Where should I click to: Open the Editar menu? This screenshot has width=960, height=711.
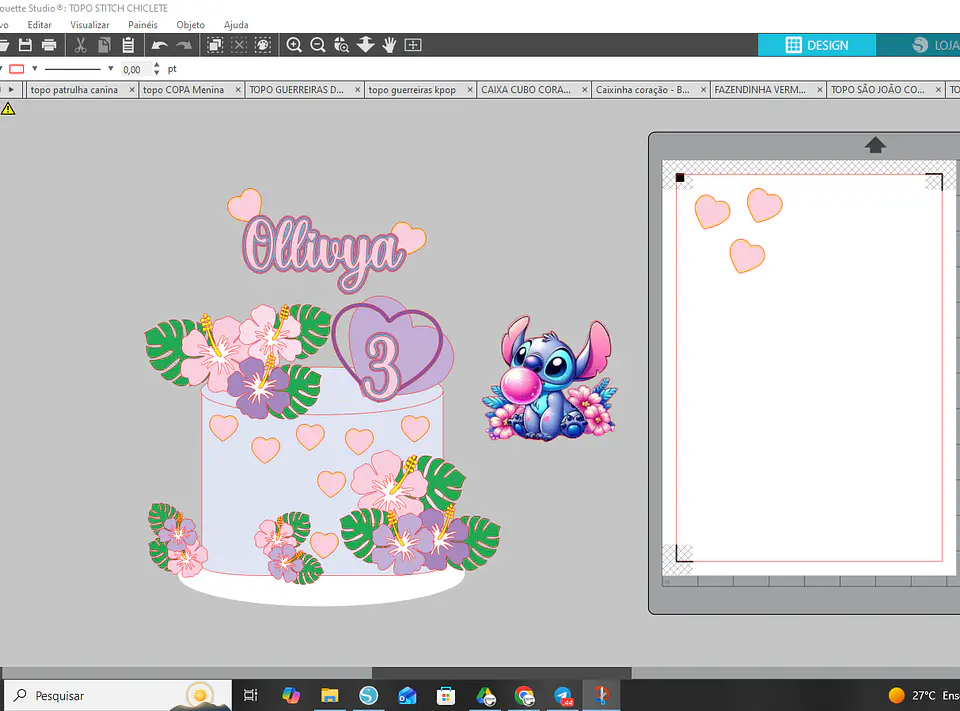39,25
